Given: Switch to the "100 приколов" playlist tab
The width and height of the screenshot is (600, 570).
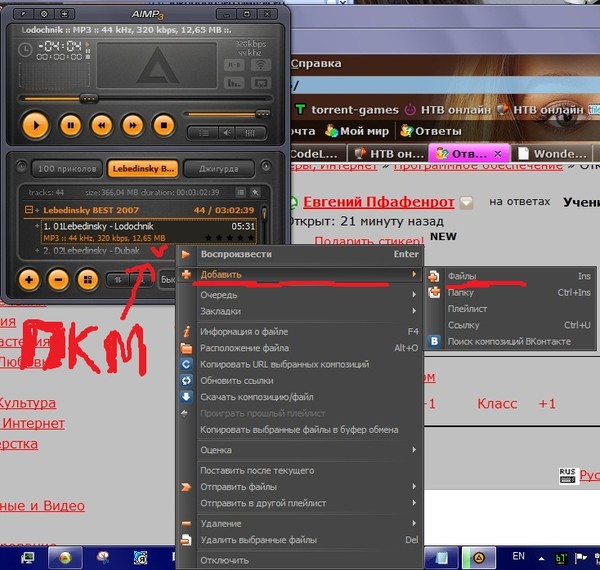Looking at the screenshot, I should [x=67, y=169].
